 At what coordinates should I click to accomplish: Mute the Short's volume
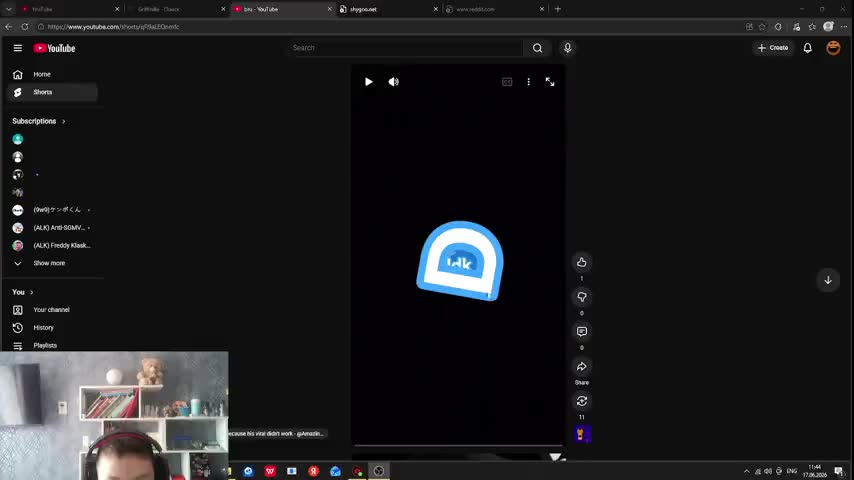pos(393,82)
